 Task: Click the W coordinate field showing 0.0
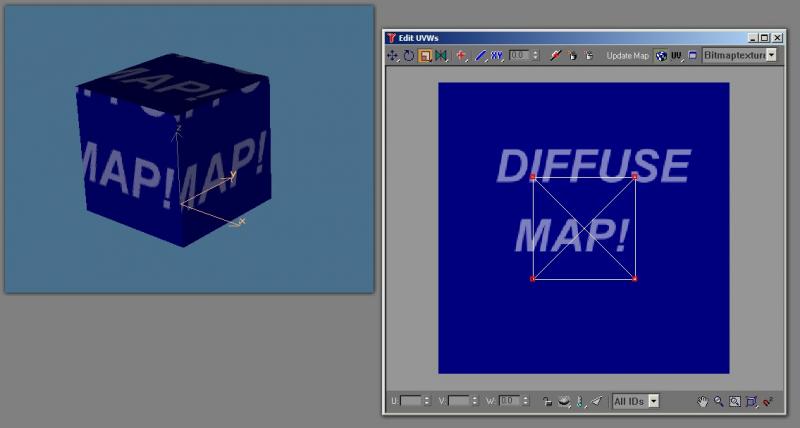510,401
